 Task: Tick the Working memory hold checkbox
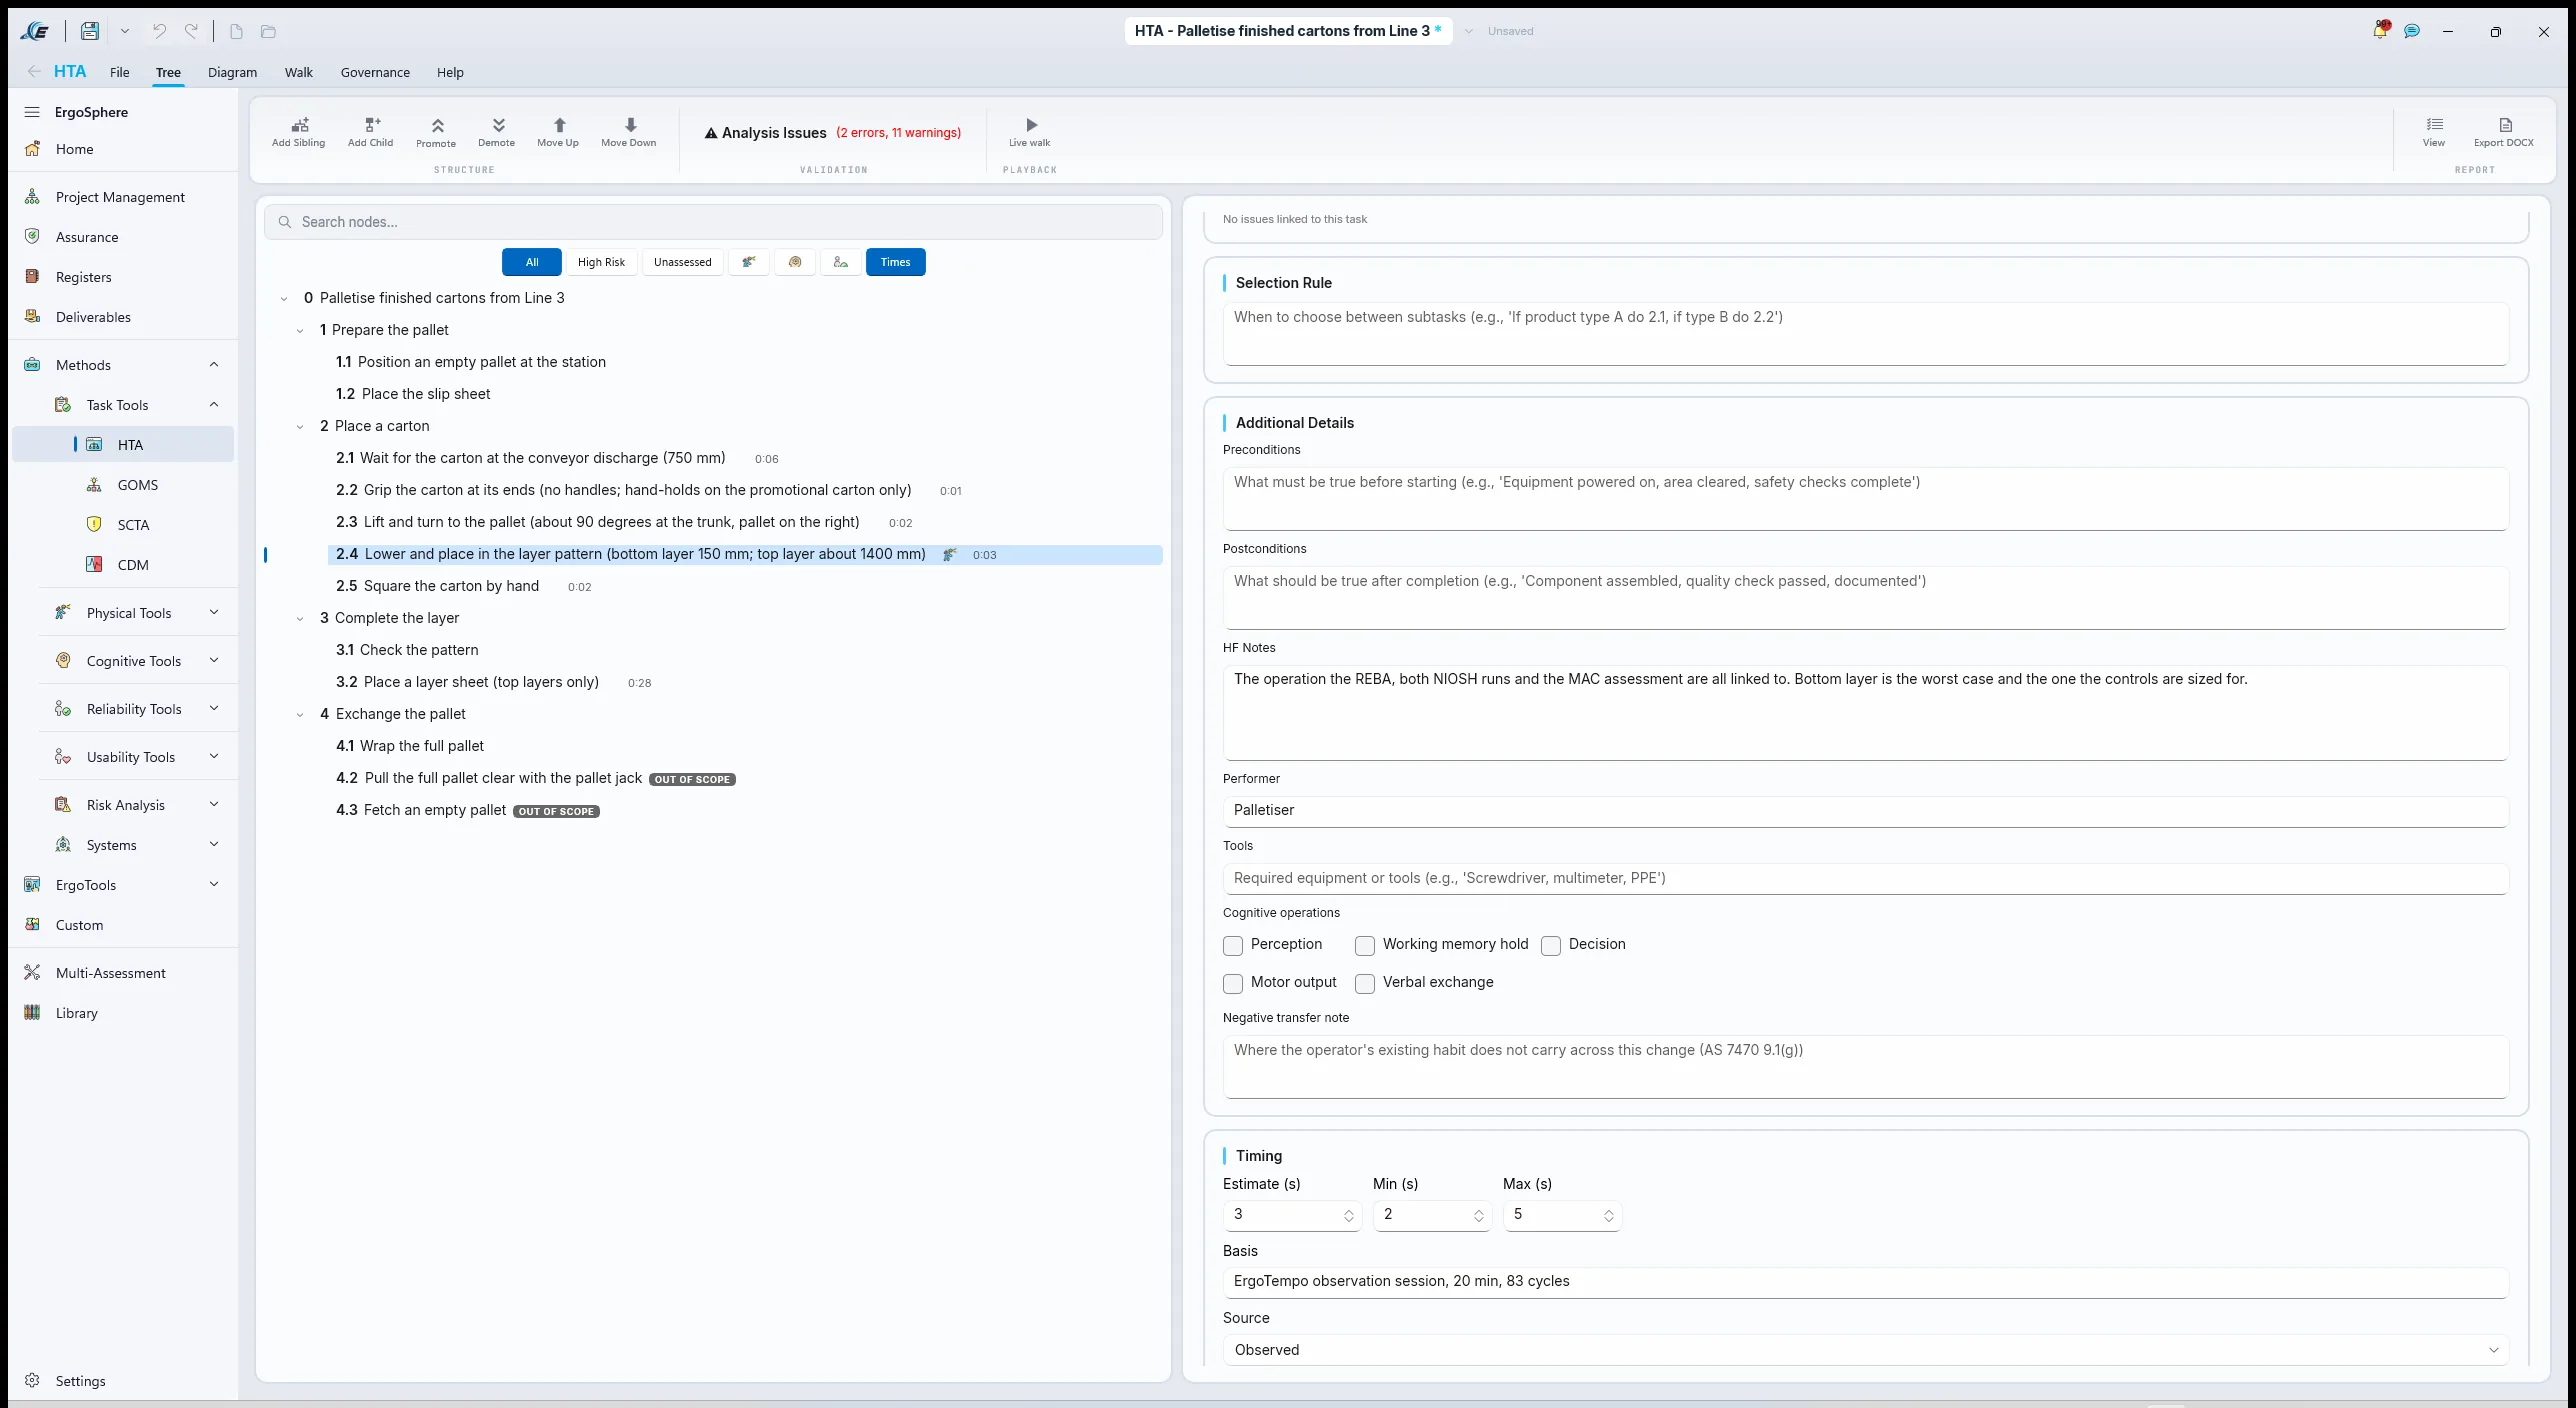(x=1365, y=945)
